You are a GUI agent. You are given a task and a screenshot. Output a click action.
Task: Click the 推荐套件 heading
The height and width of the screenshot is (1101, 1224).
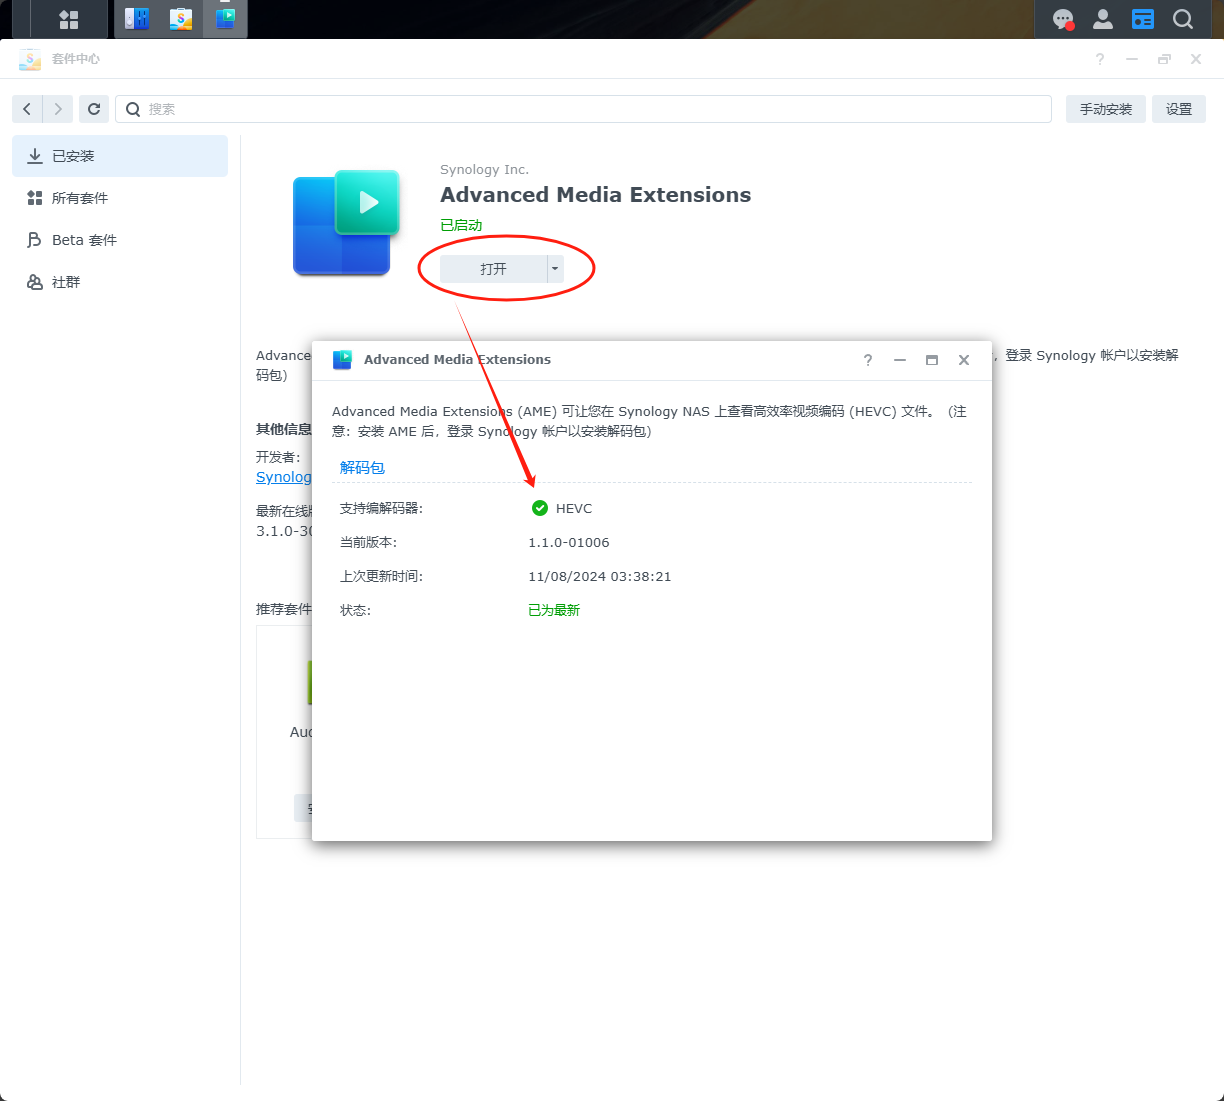(284, 609)
